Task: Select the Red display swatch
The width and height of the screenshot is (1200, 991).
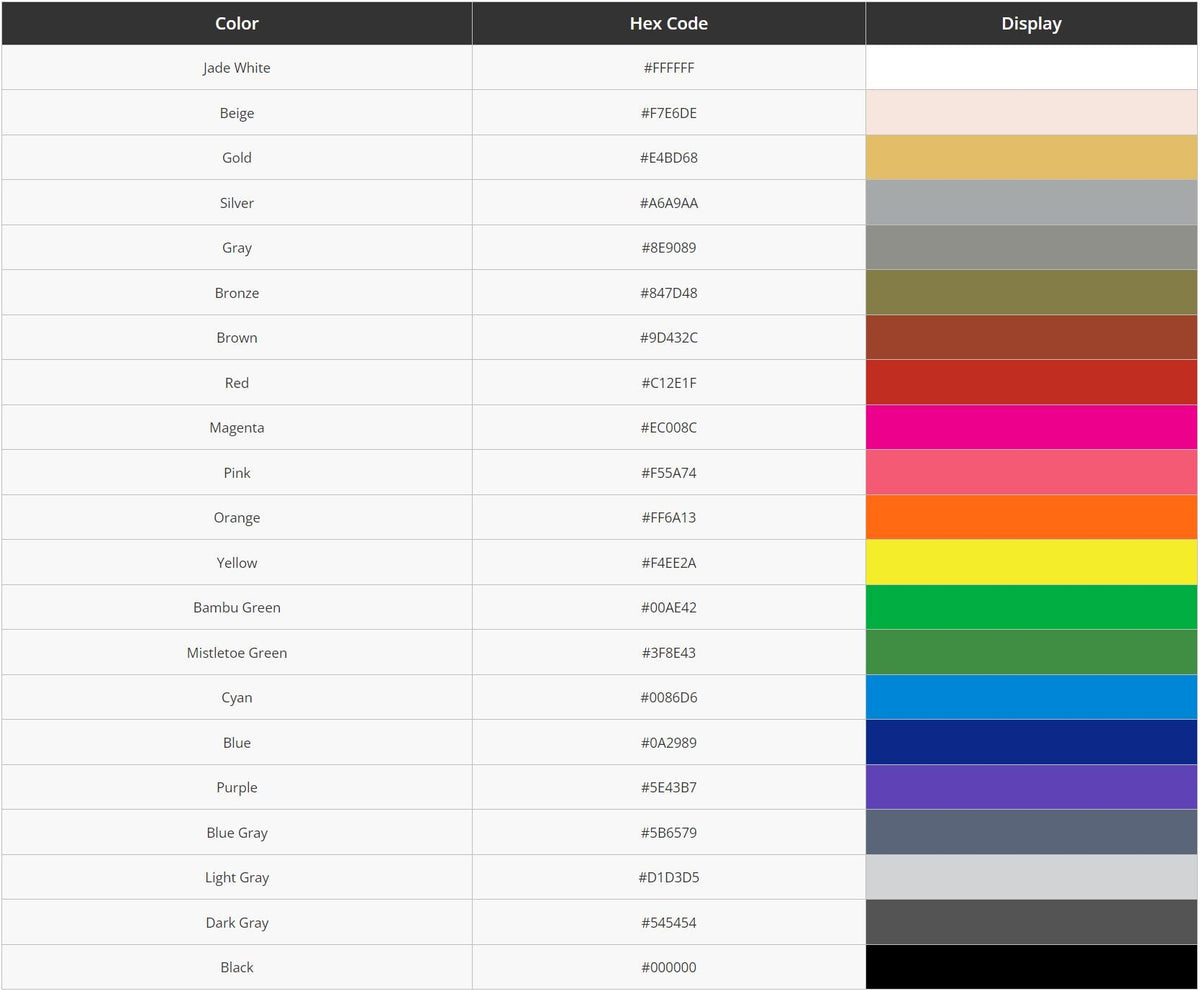Action: pyautogui.click(x=1031, y=383)
